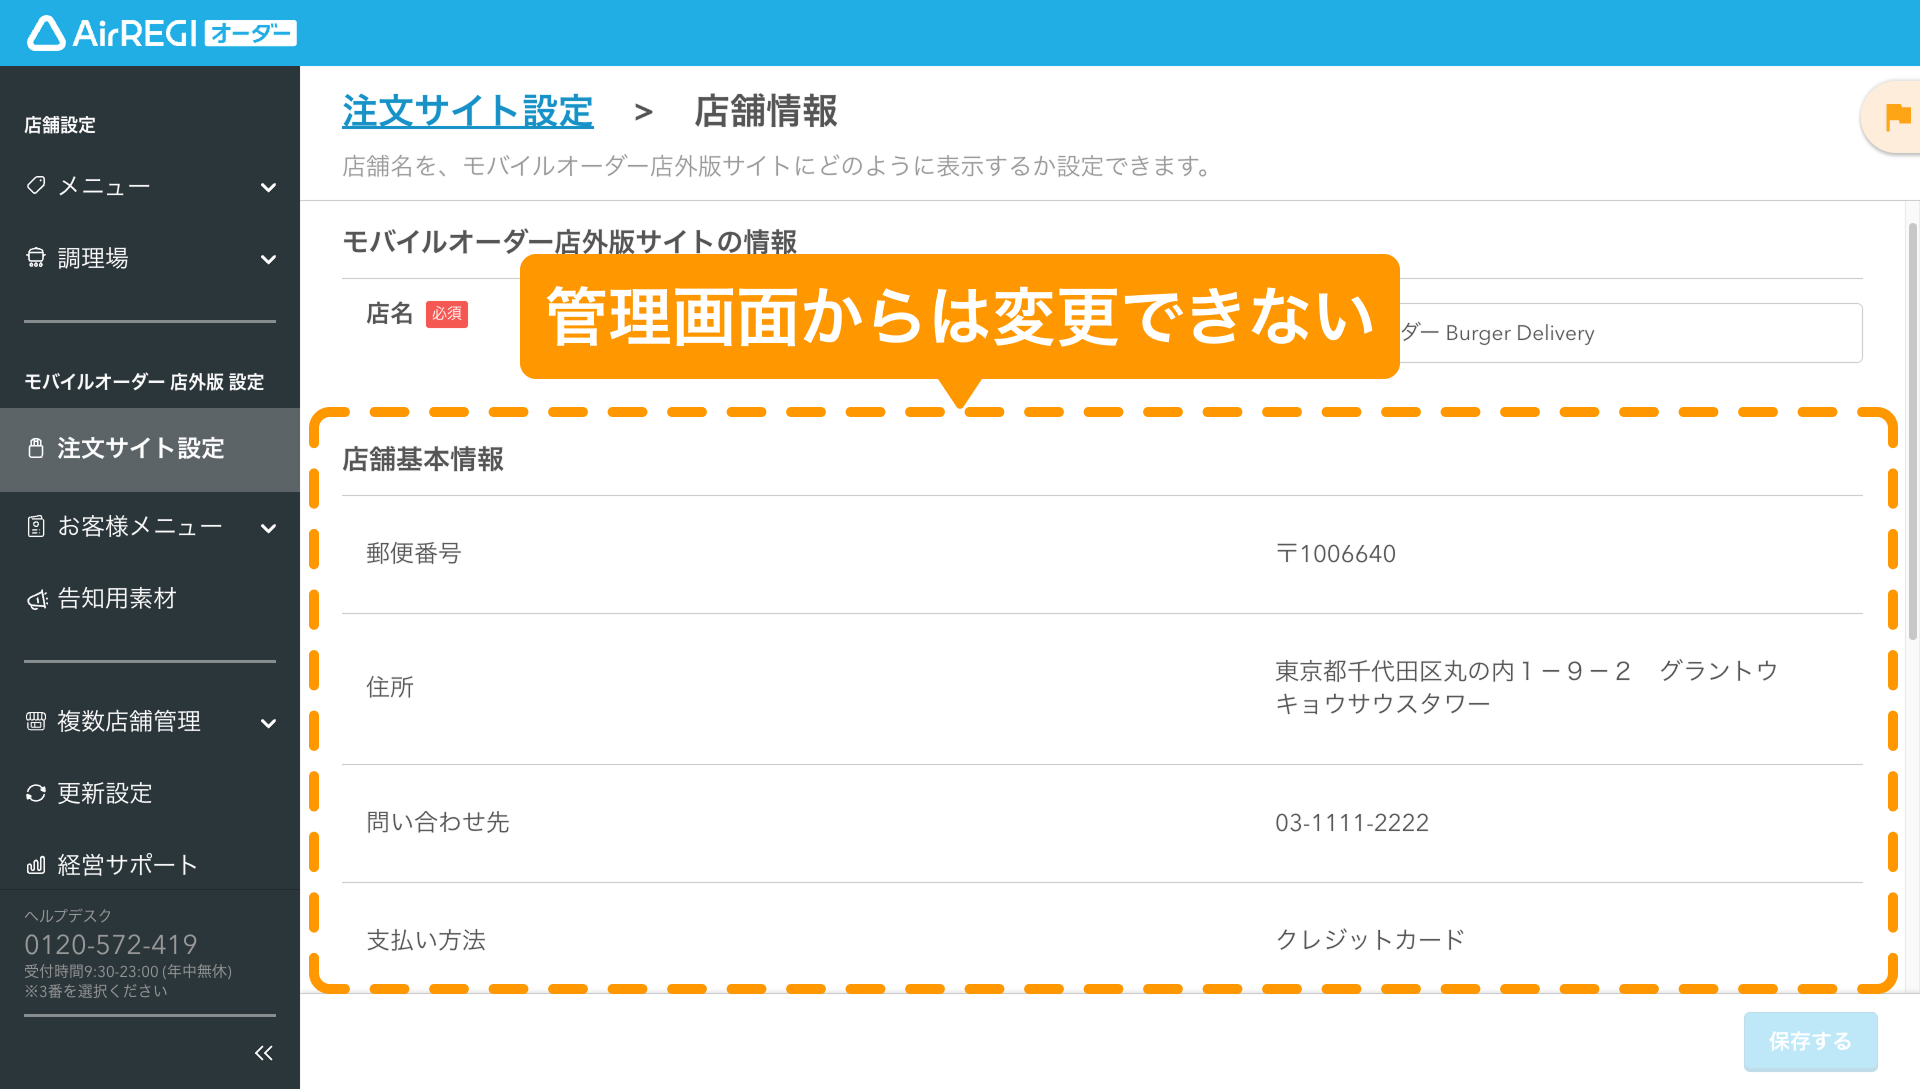Open the orange flag feedback button

pos(1893,117)
